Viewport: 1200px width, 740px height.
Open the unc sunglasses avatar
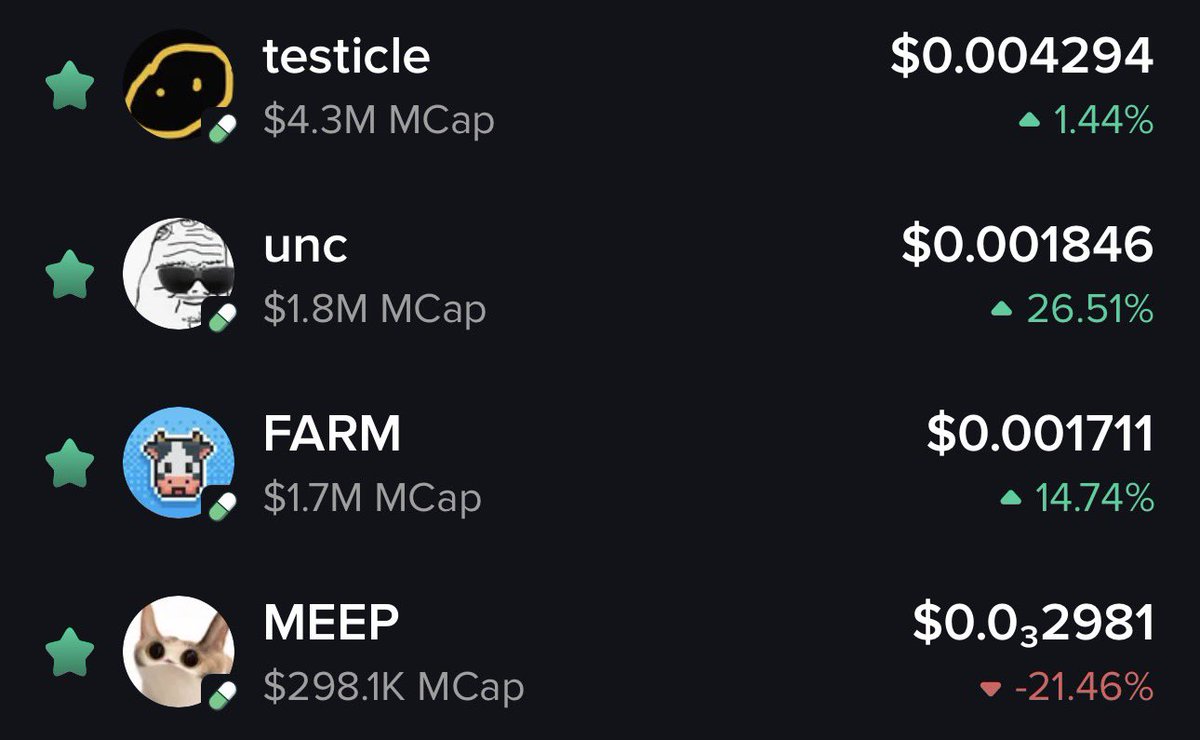tap(178, 272)
